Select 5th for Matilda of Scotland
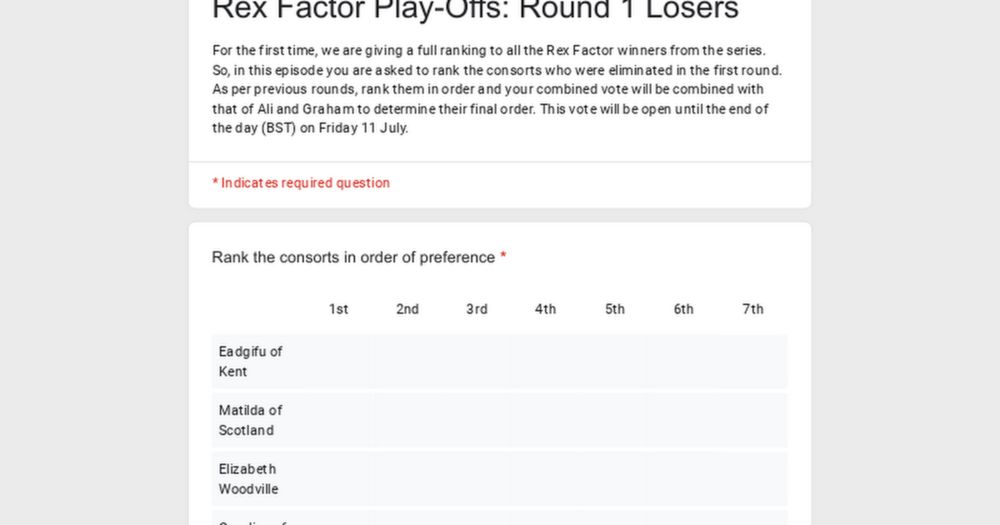This screenshot has width=1000, height=525. pos(615,420)
